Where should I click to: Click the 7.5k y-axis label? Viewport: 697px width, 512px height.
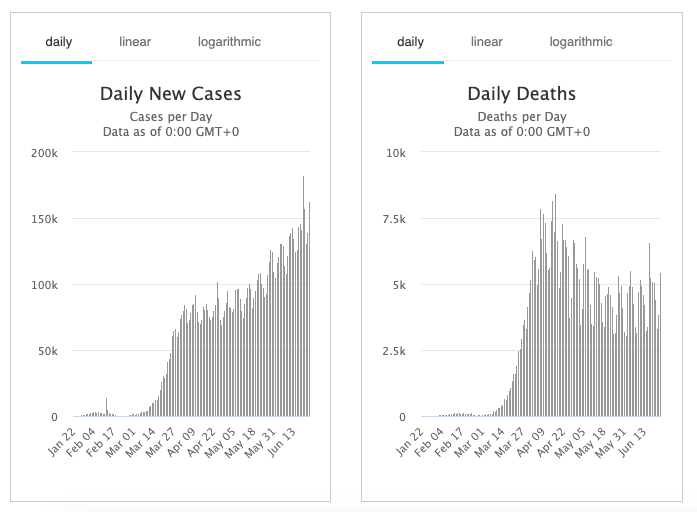[396, 219]
